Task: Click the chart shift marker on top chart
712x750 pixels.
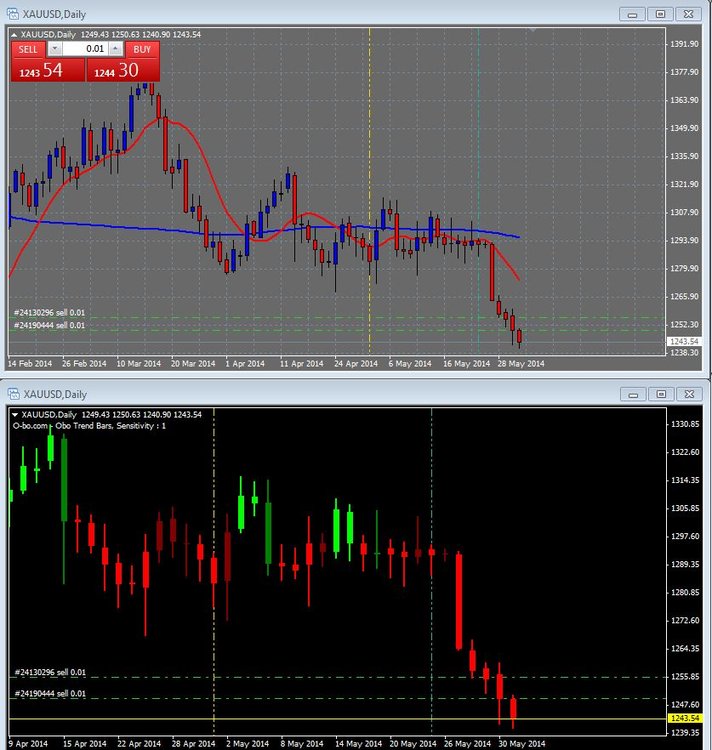Action: click(533, 31)
